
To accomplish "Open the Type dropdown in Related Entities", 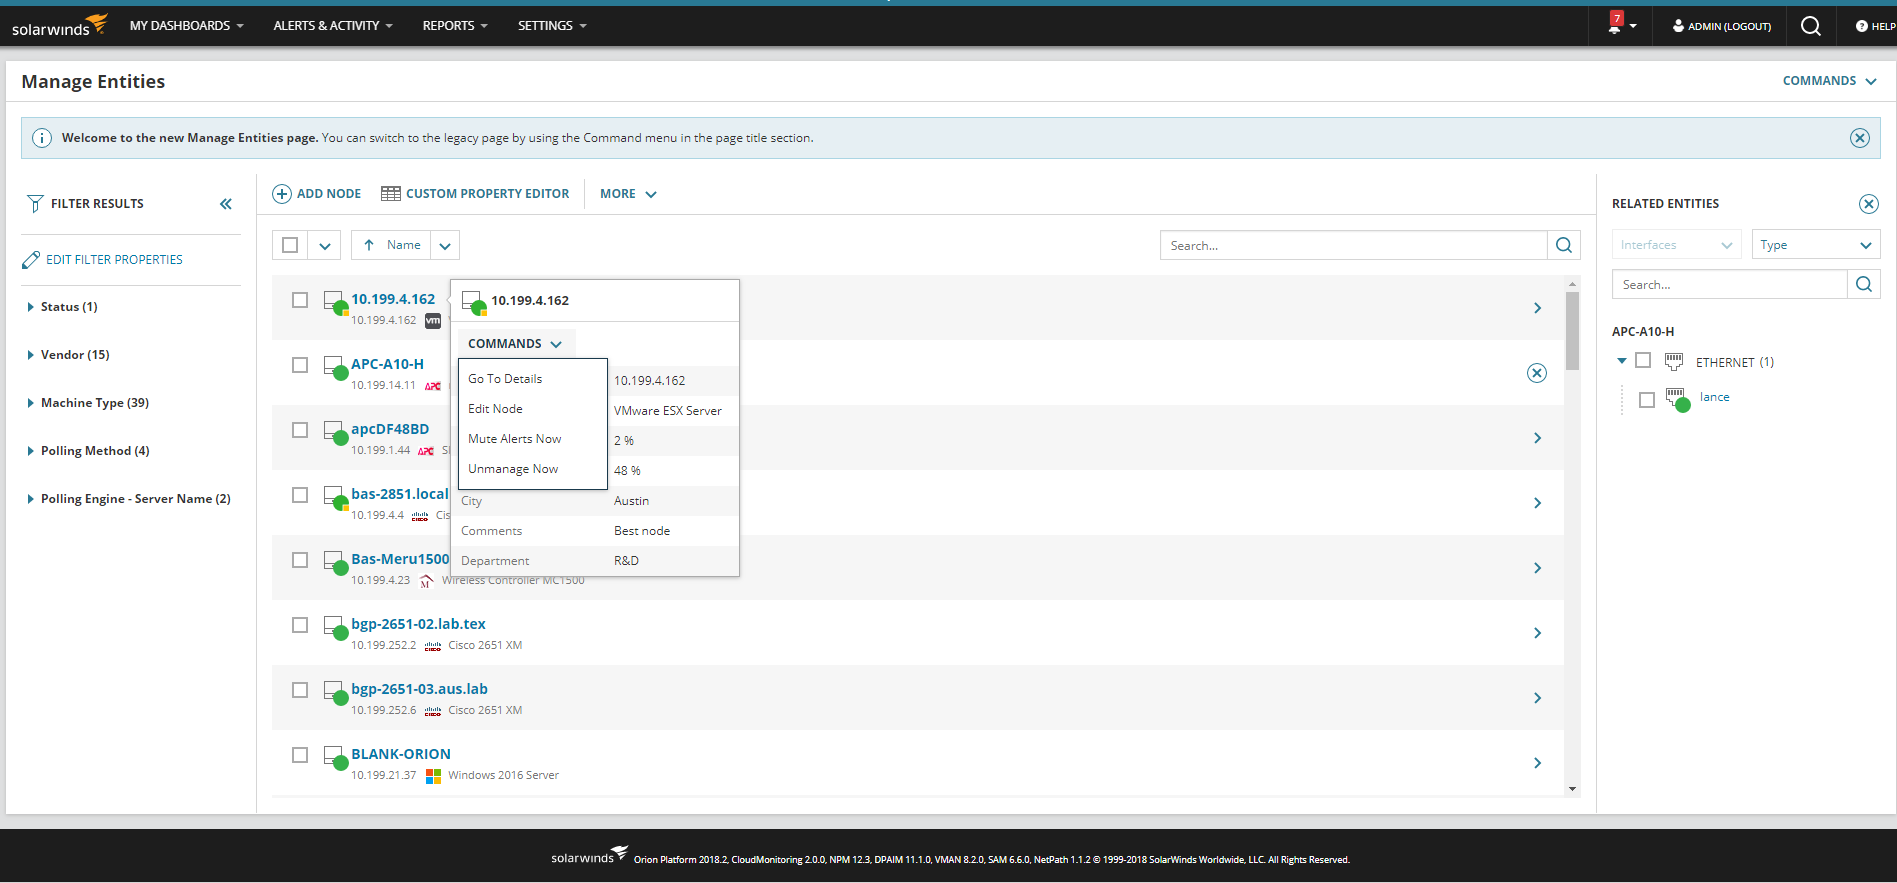I will (x=1815, y=245).
